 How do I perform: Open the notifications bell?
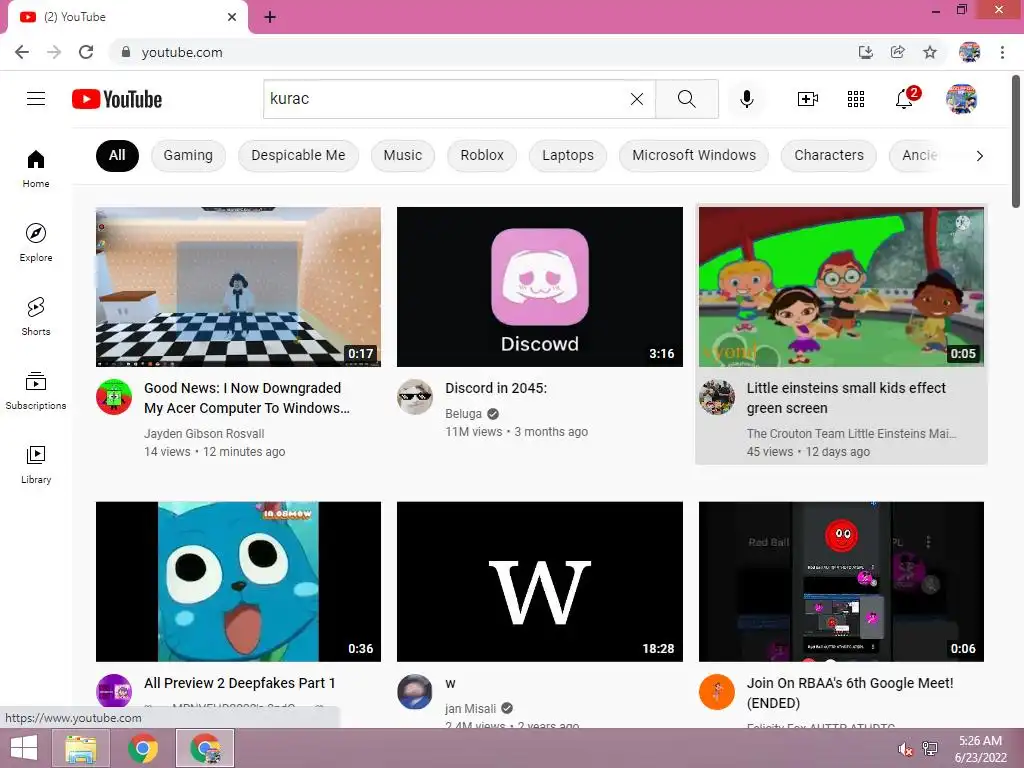906,99
